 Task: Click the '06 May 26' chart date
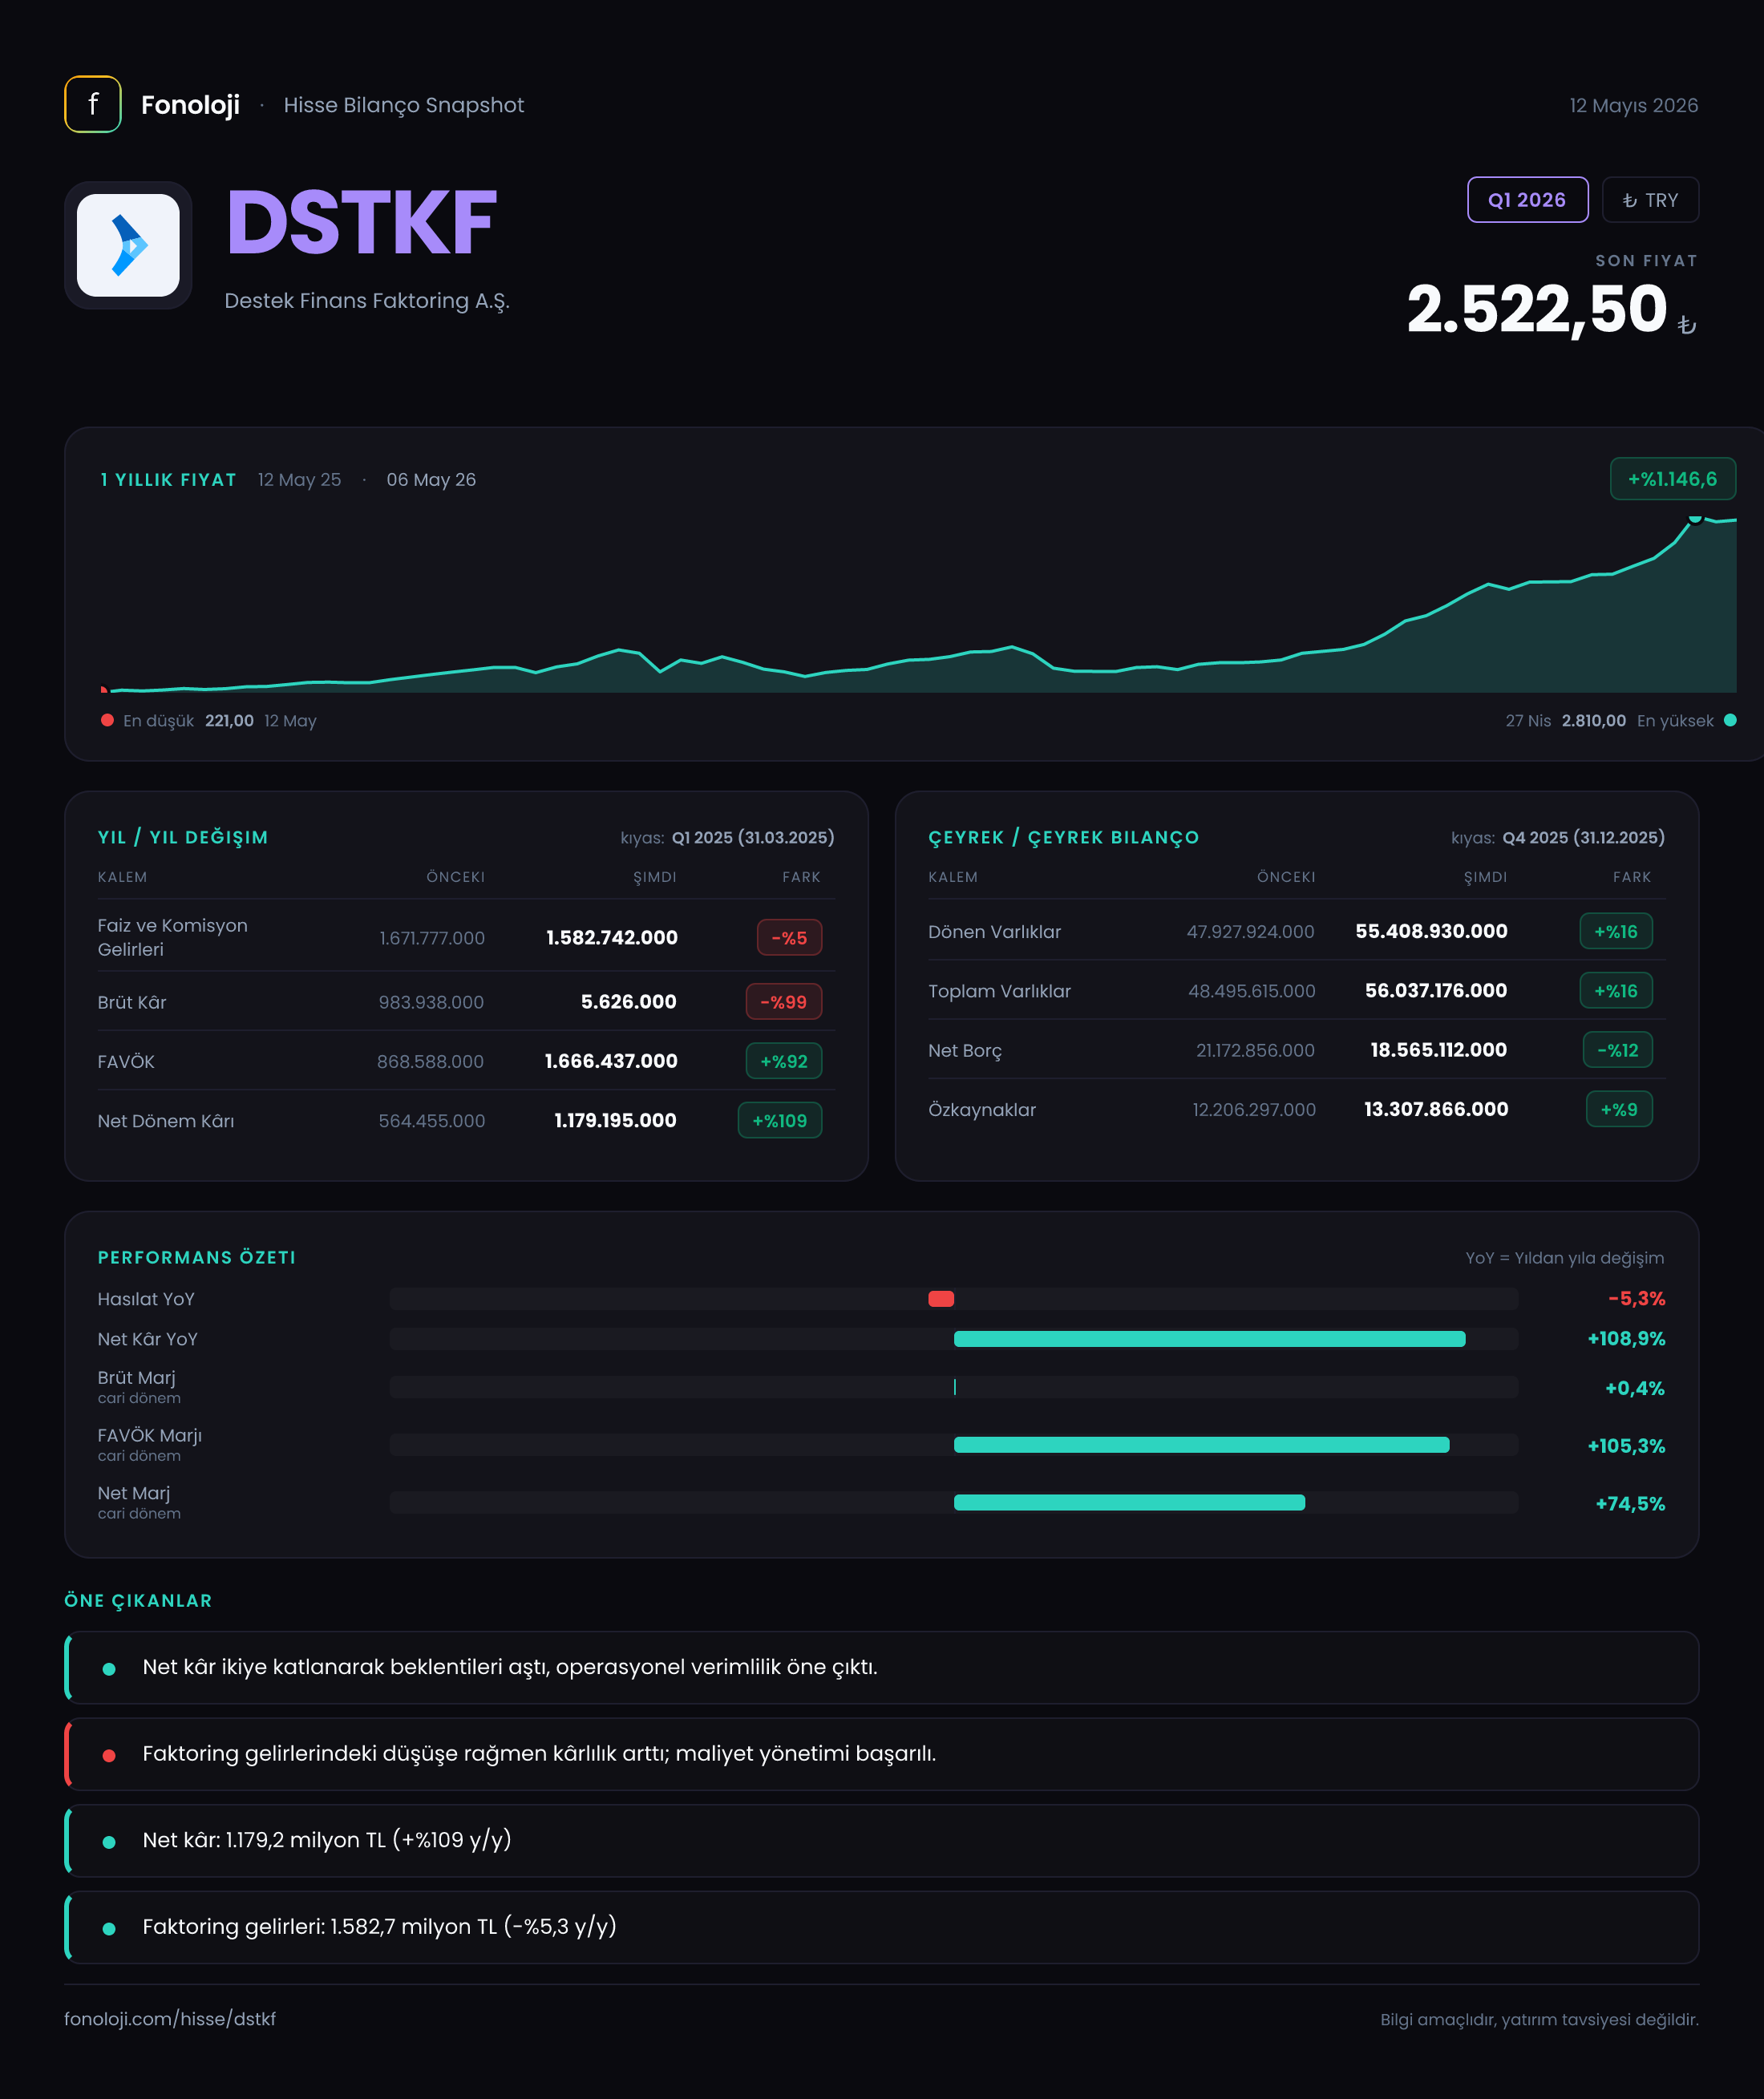click(431, 480)
